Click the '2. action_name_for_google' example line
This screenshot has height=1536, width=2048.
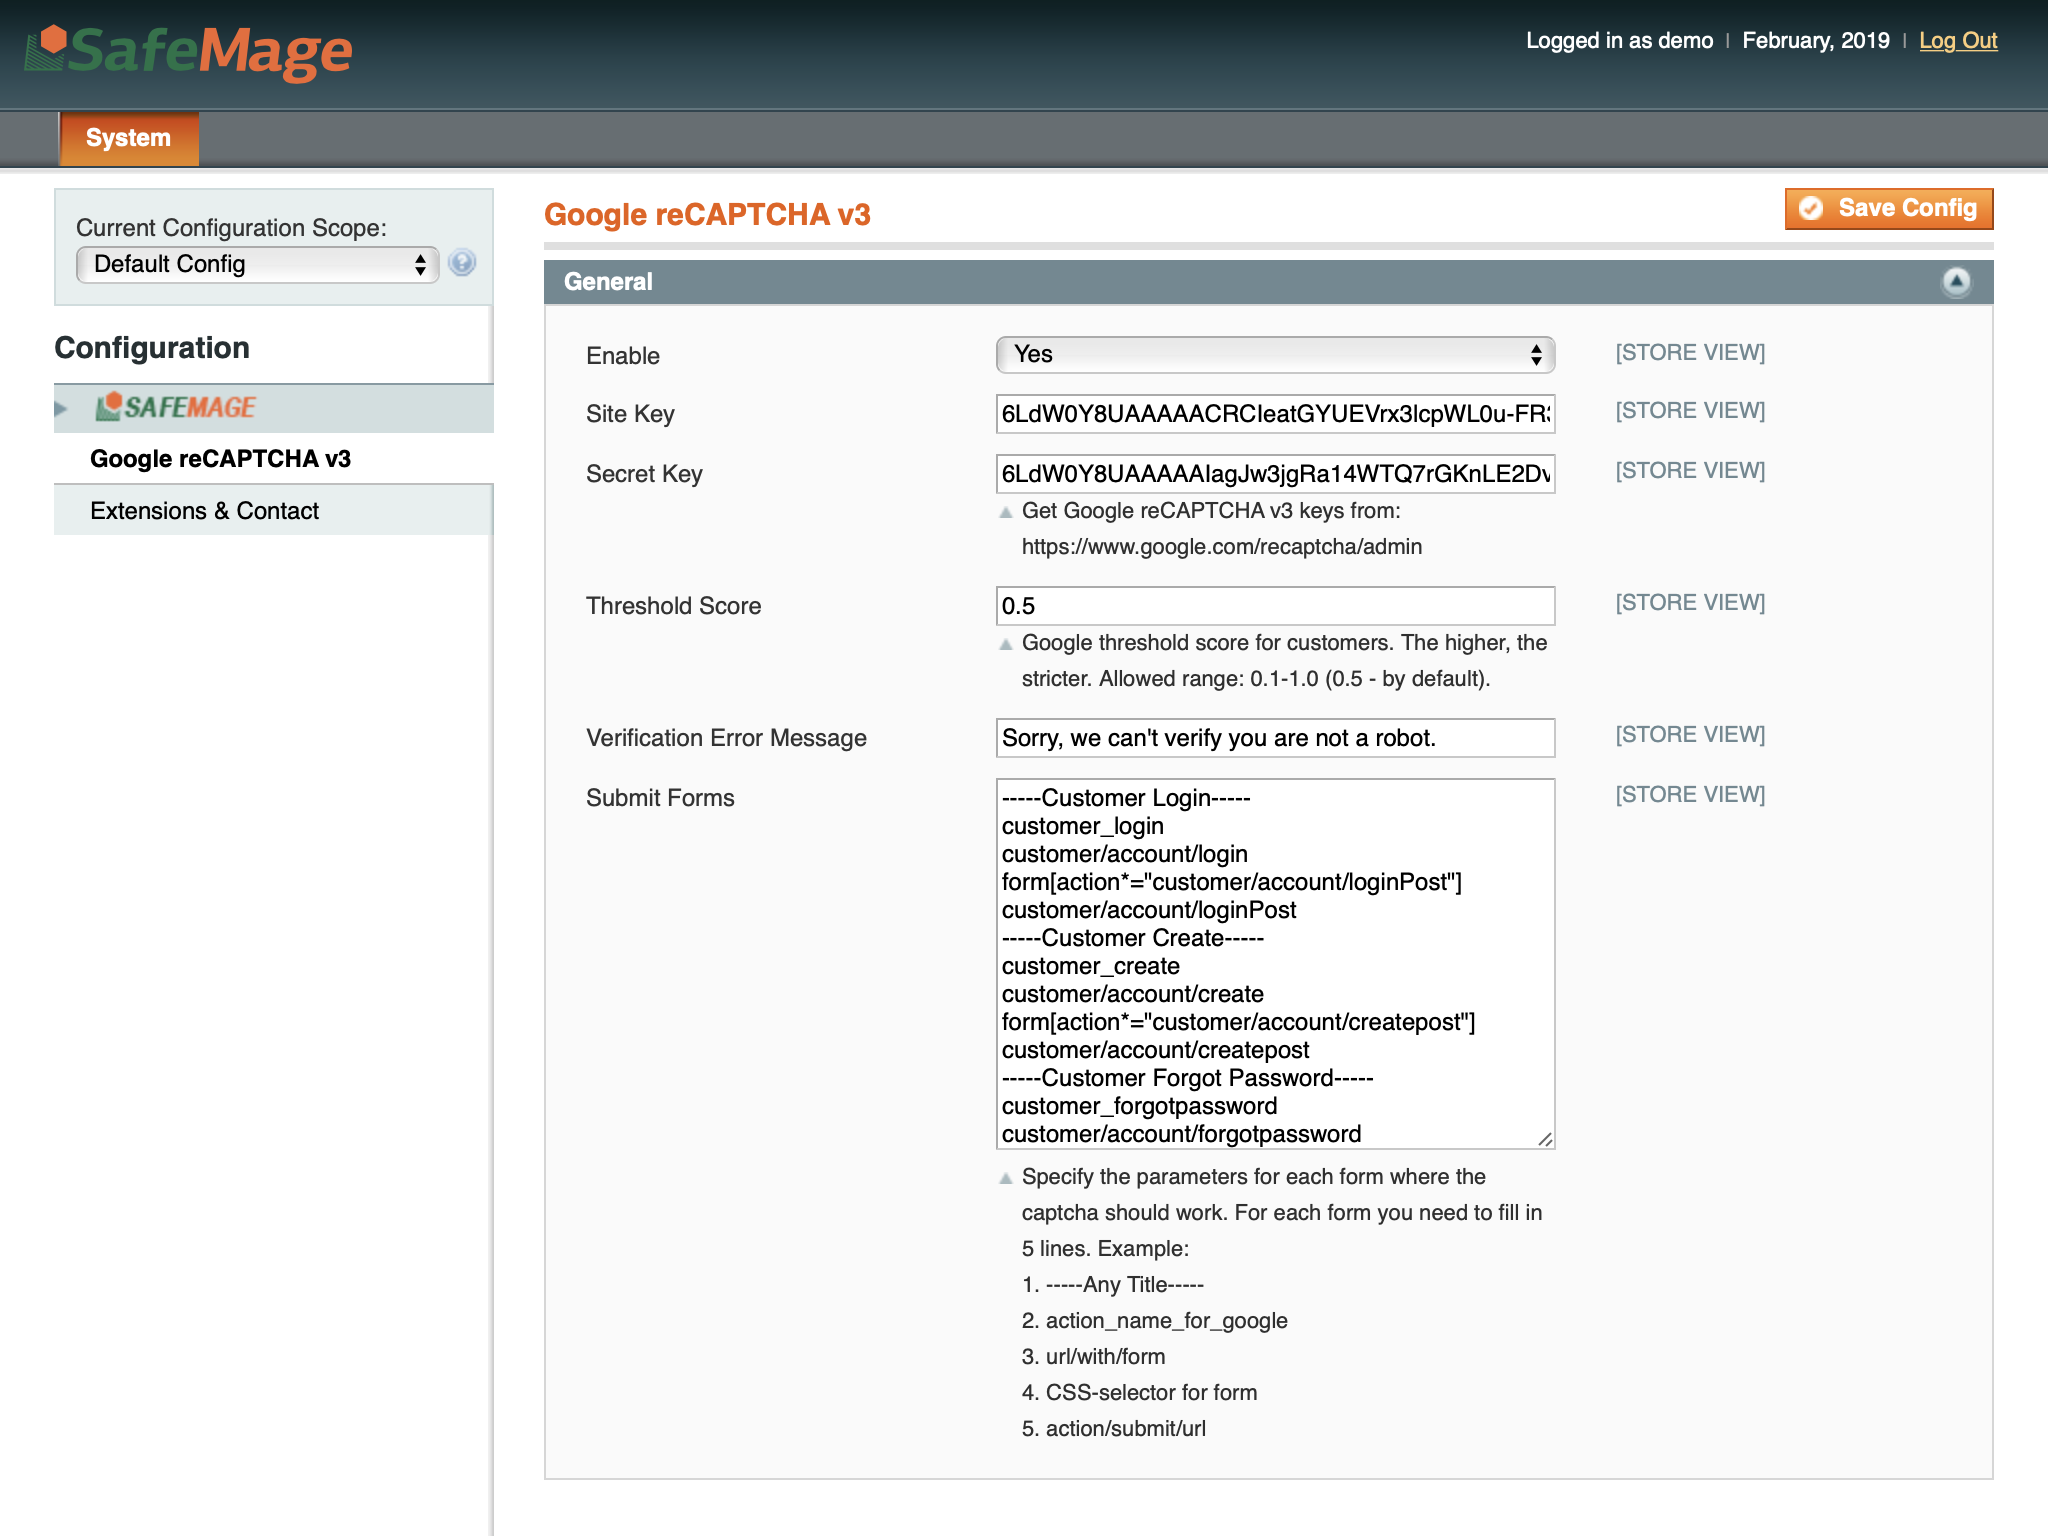tap(1154, 1320)
